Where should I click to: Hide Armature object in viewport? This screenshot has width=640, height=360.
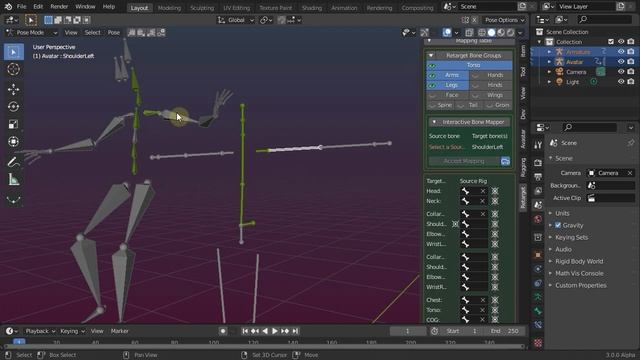pos(621,52)
